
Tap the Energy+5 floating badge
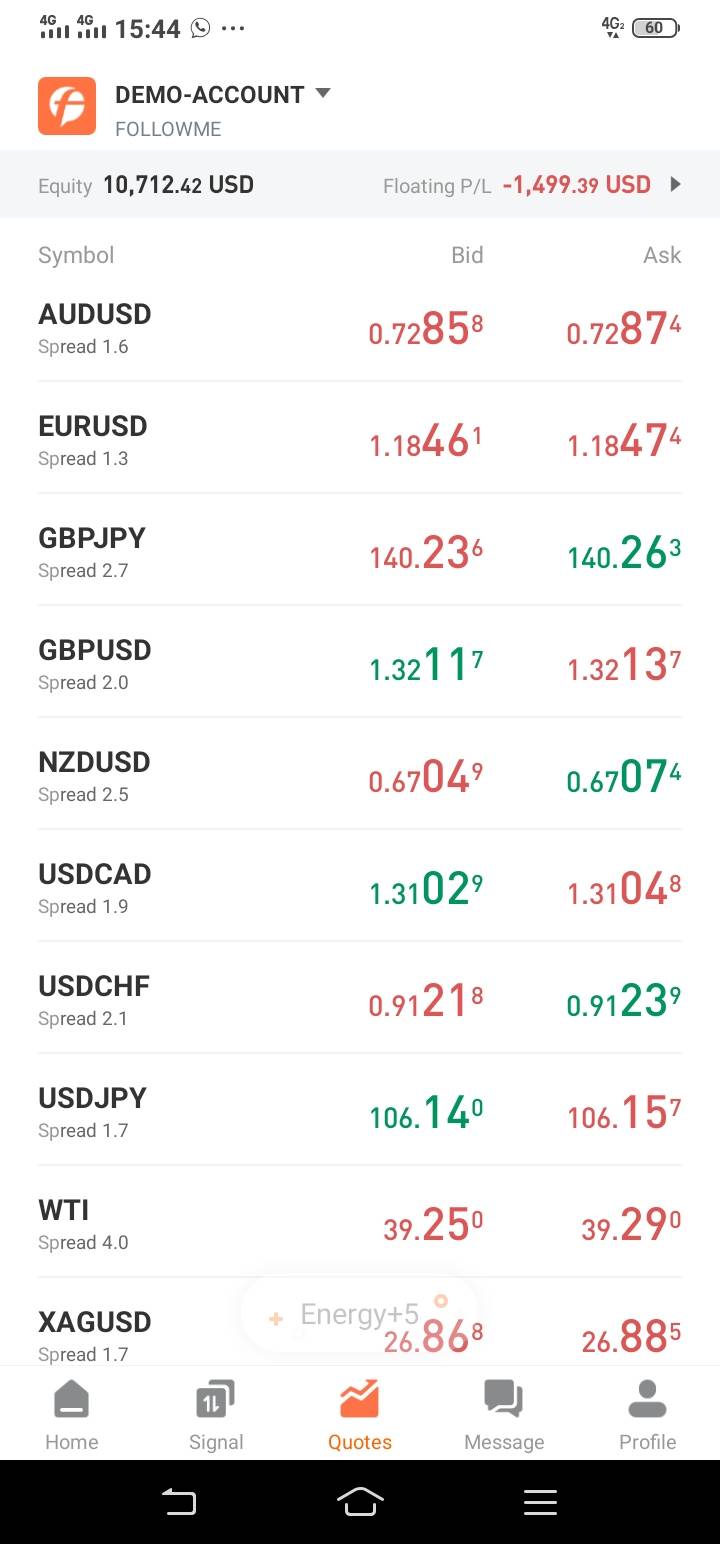coord(359,1315)
